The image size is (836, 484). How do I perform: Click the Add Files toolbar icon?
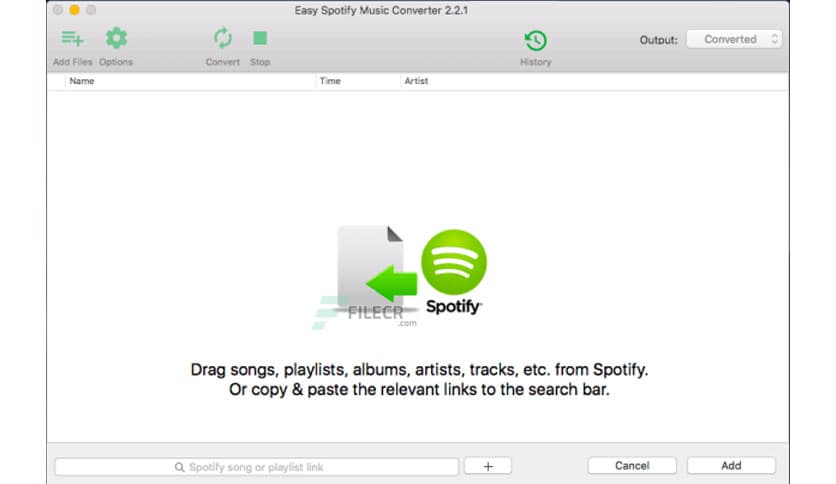[73, 39]
